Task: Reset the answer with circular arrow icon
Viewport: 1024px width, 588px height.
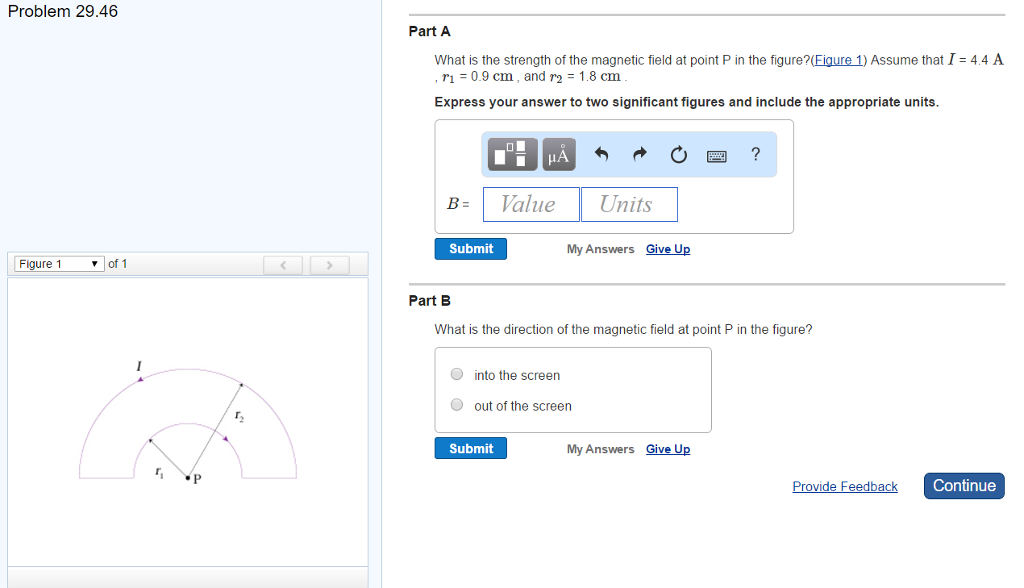Action: pos(679,154)
